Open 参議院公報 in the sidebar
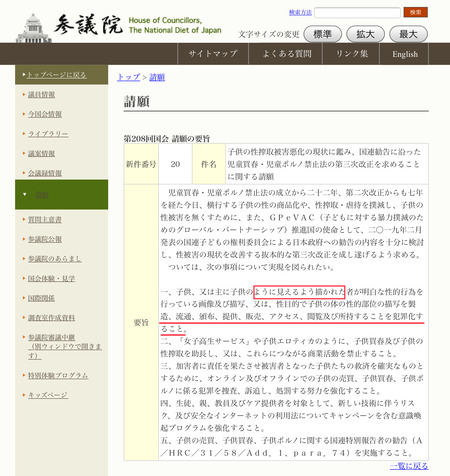 45,239
